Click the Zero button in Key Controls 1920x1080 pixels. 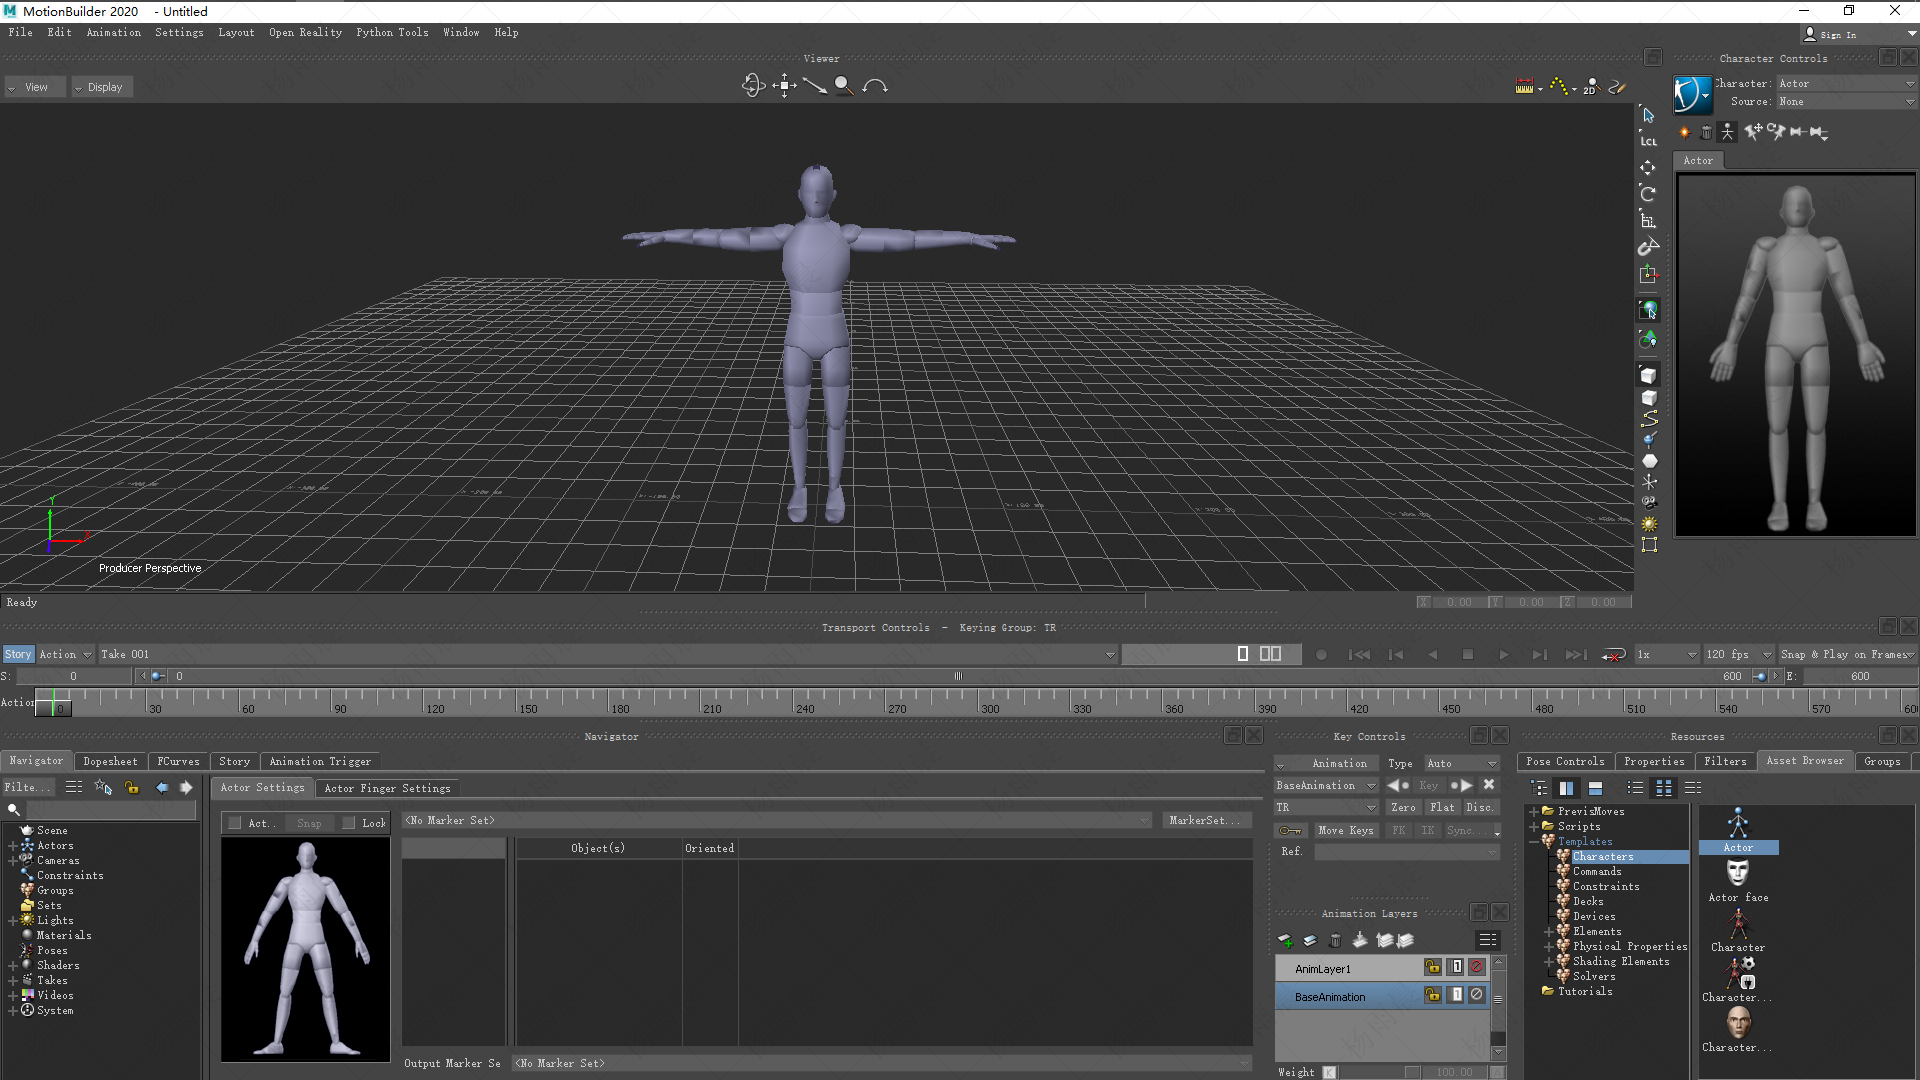point(1404,807)
